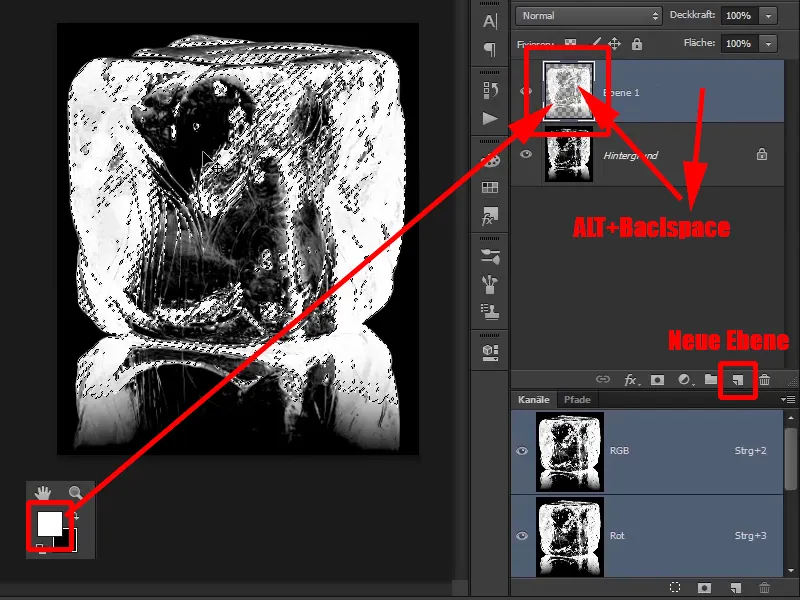Toggle lock all padlock icon

point(637,44)
